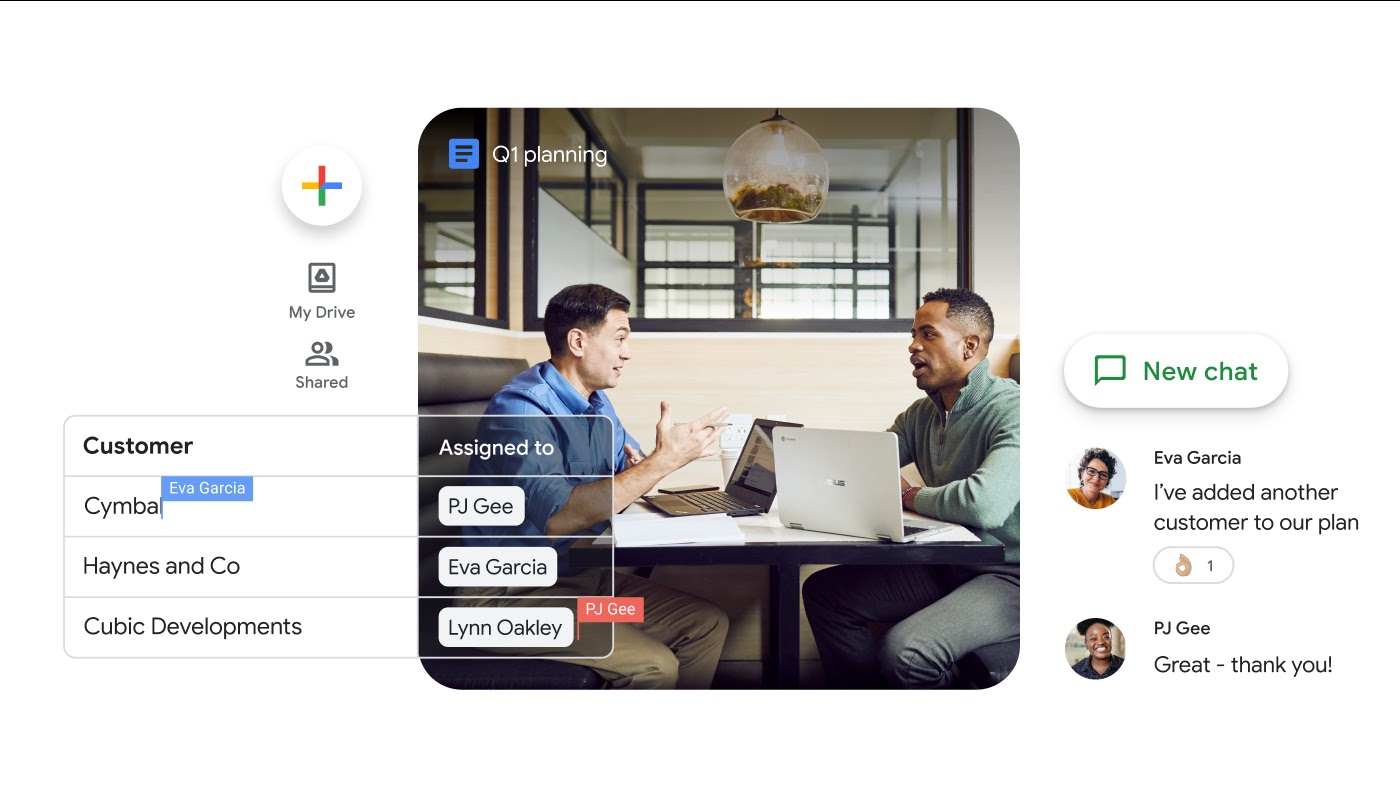Click the speech bubble icon on New chat
1400x801 pixels.
pos(1110,370)
